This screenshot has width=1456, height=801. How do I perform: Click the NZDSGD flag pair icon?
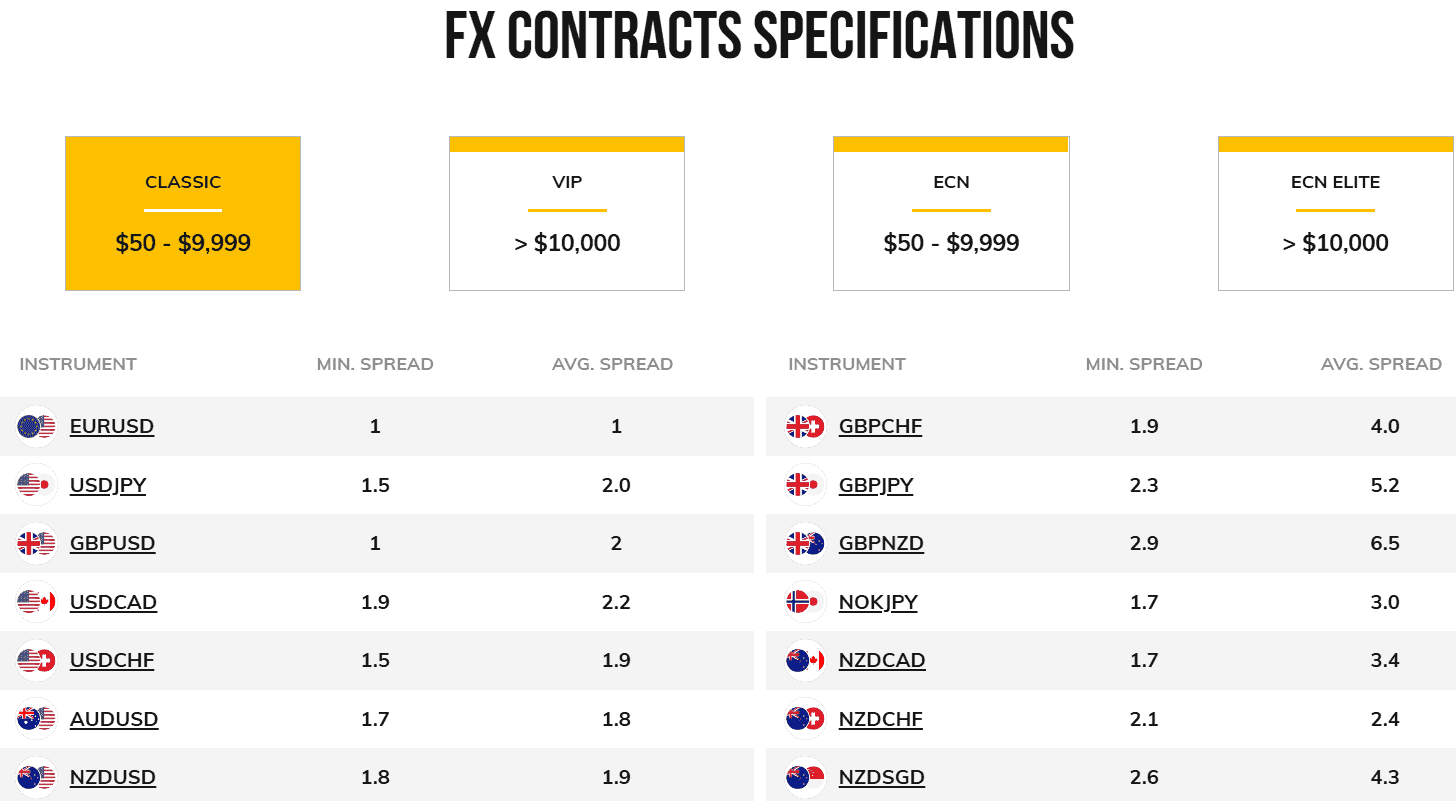(805, 778)
